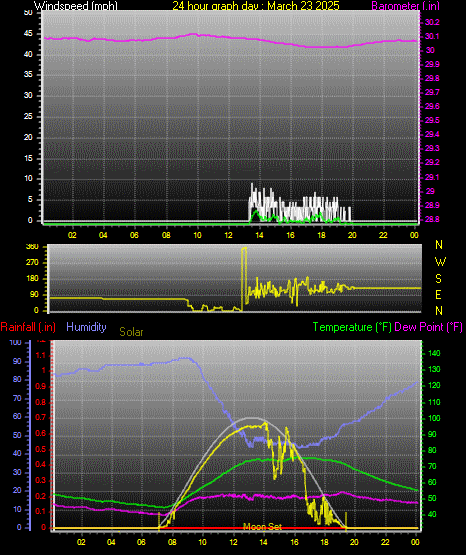
Task: Click the Barometer (.in) axis title
Action: tap(405, 6)
